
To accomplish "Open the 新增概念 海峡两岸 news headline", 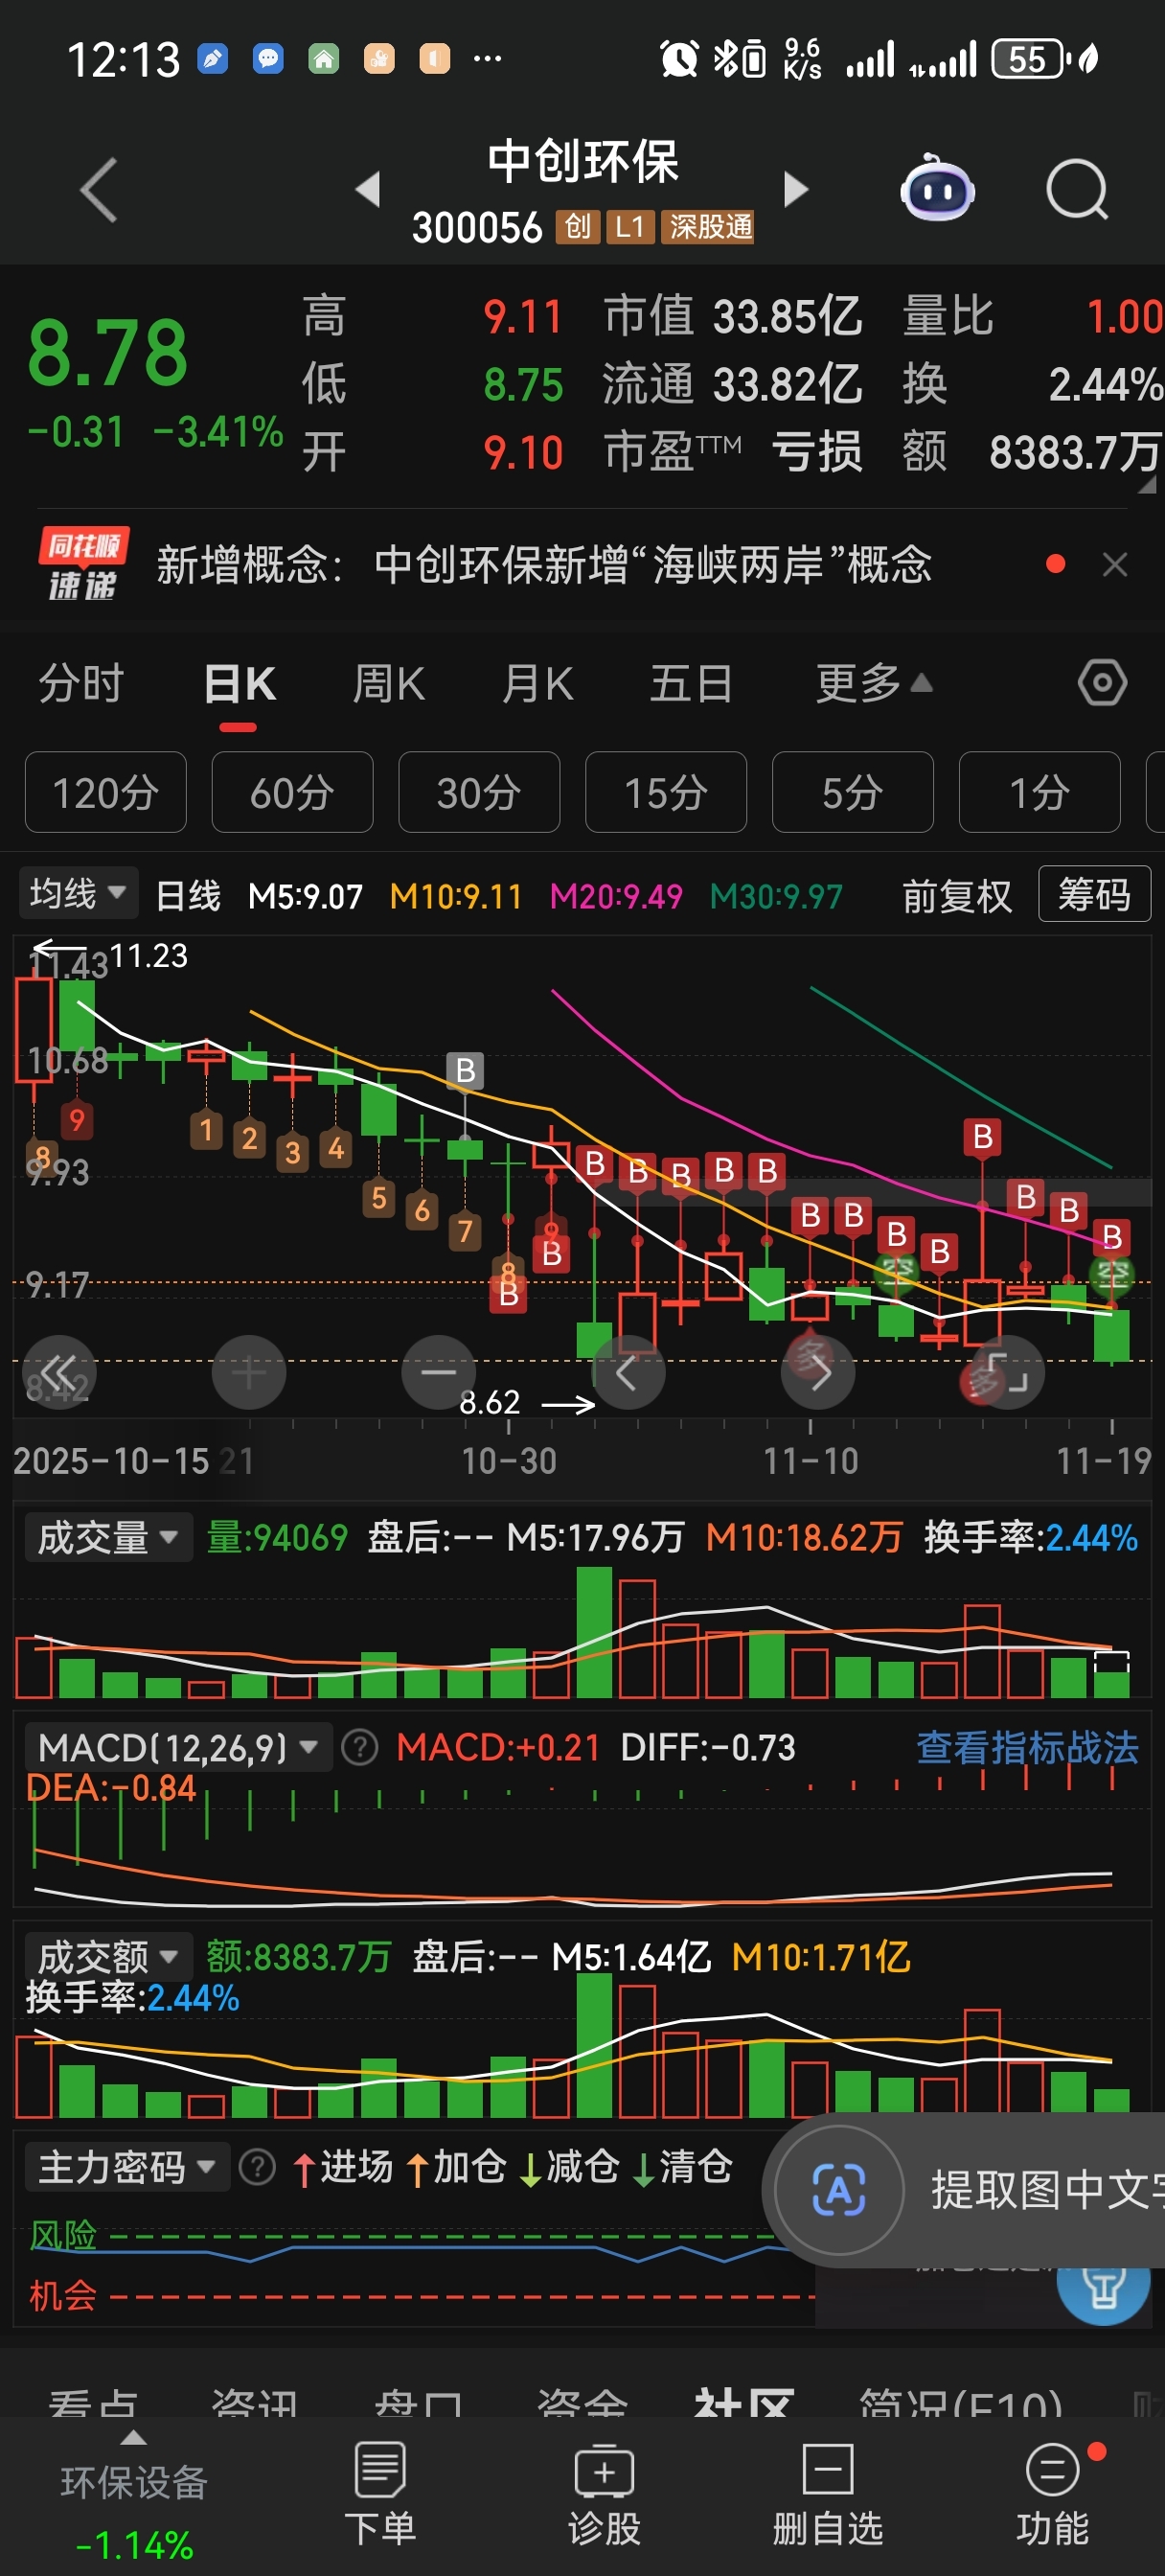I will pos(544,565).
